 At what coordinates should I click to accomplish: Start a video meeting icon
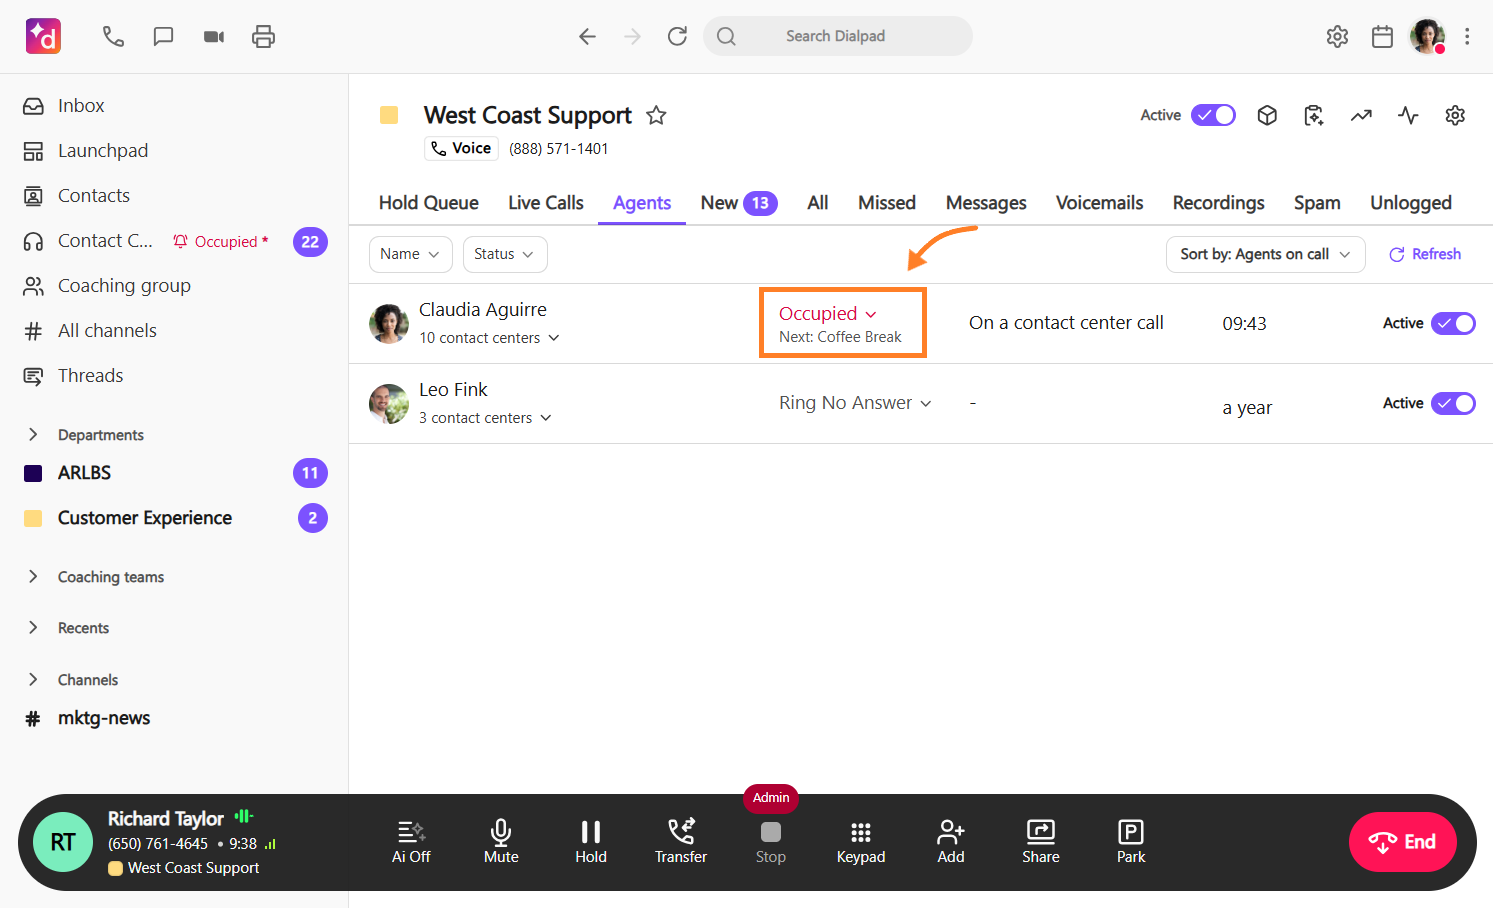214,37
